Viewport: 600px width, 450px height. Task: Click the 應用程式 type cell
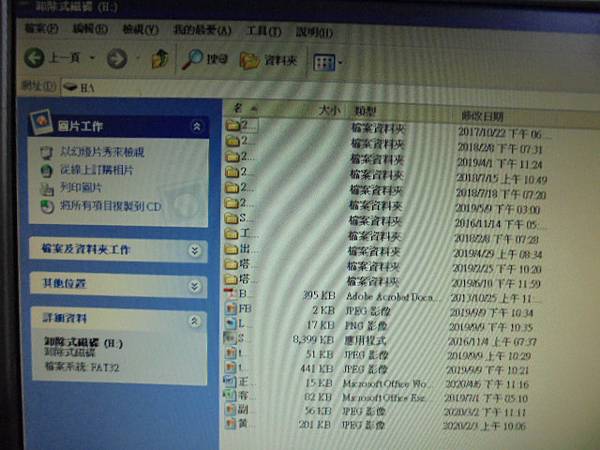coord(365,340)
